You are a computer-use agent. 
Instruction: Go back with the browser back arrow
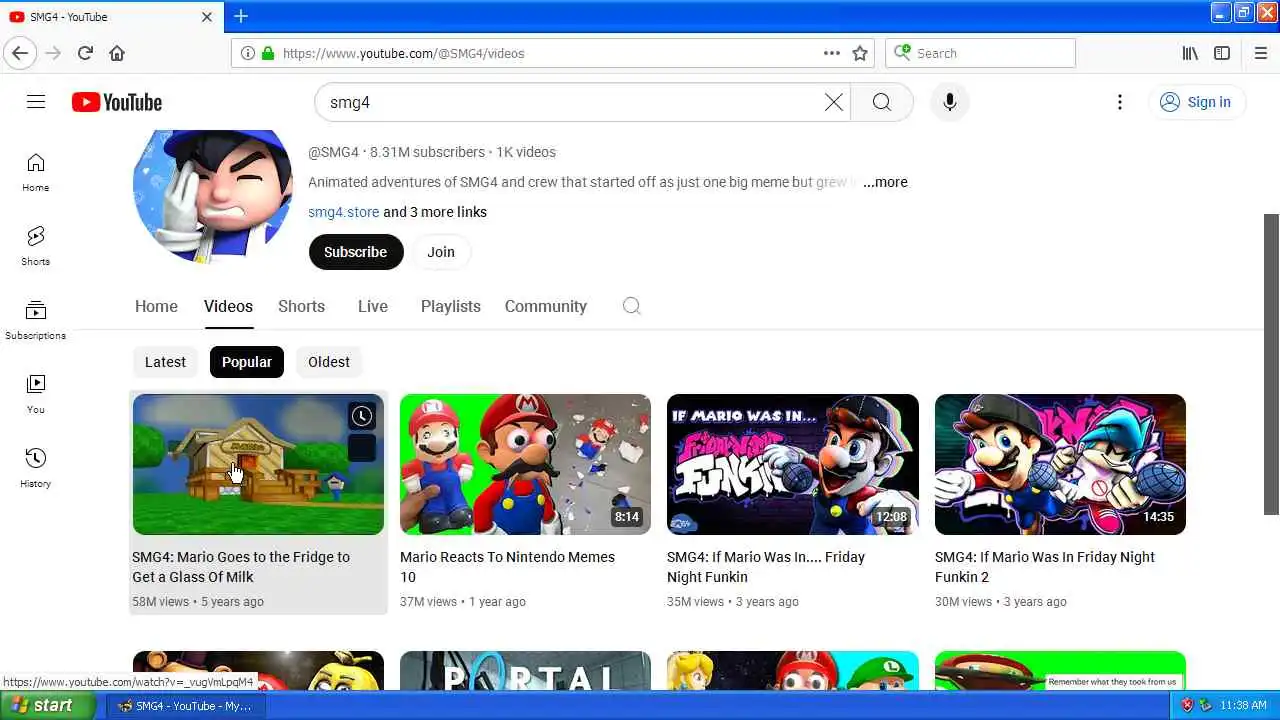(x=20, y=53)
